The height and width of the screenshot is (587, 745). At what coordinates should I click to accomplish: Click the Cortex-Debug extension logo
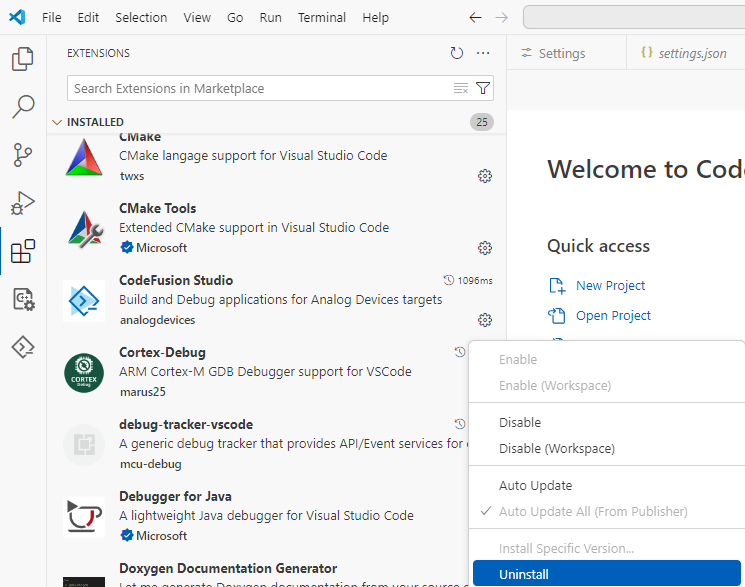84,373
